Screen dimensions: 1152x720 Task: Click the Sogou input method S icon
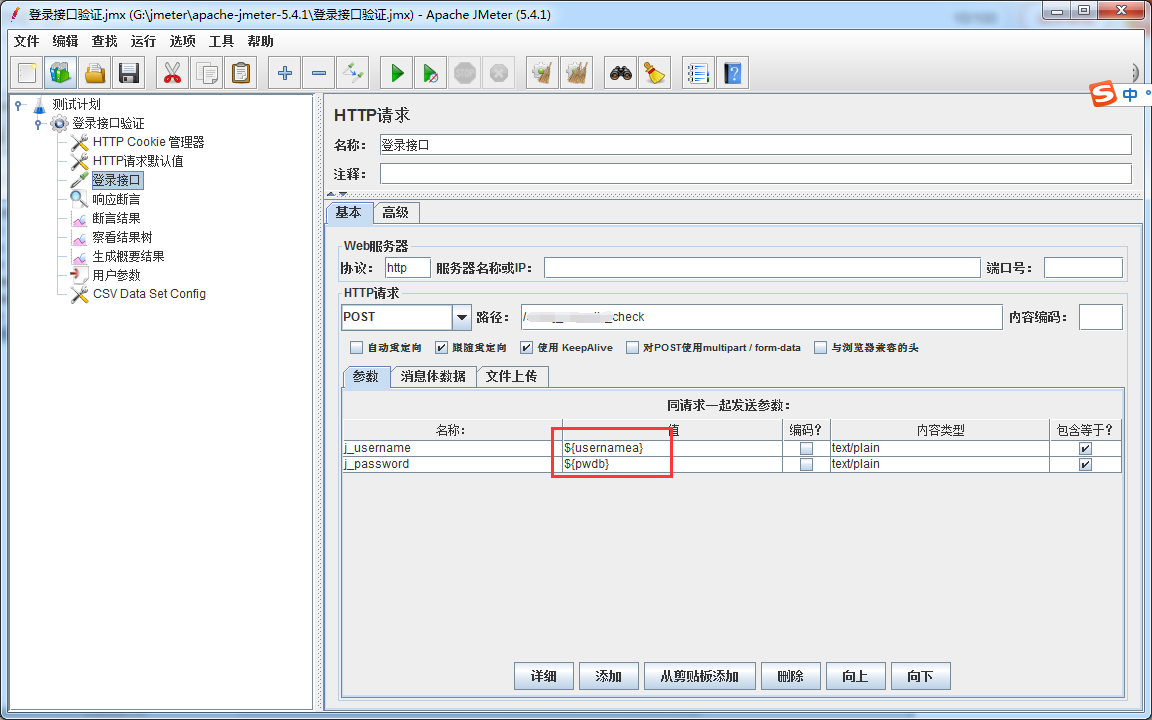point(1102,95)
